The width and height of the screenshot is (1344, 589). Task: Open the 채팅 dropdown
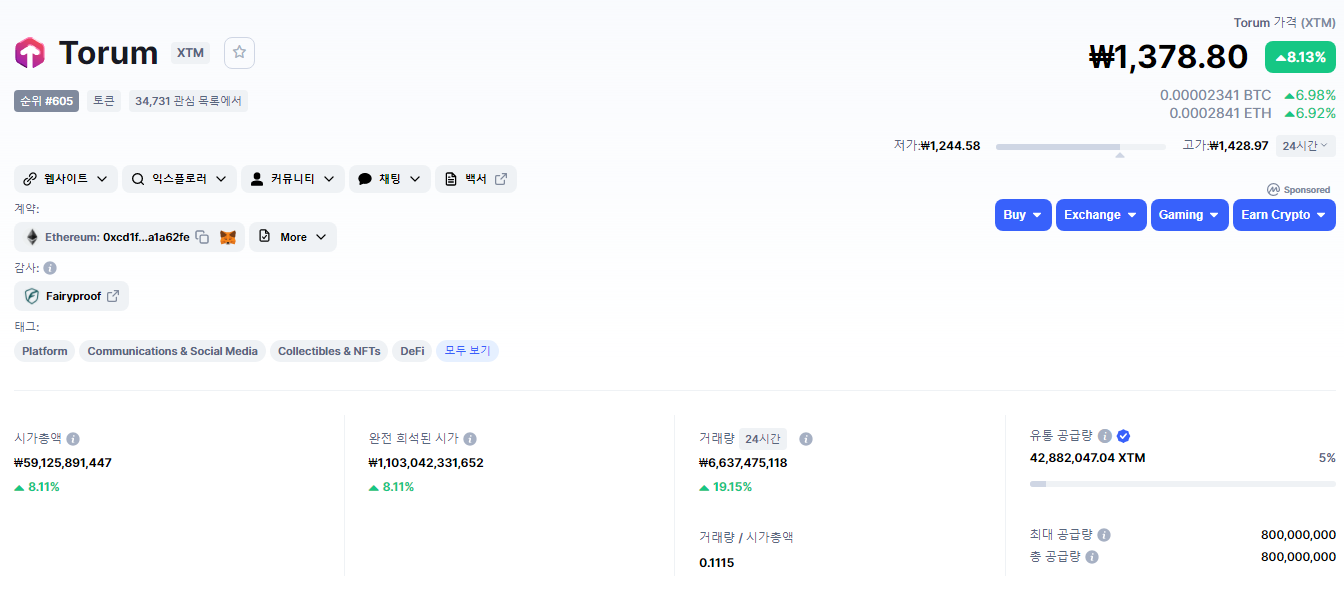390,179
